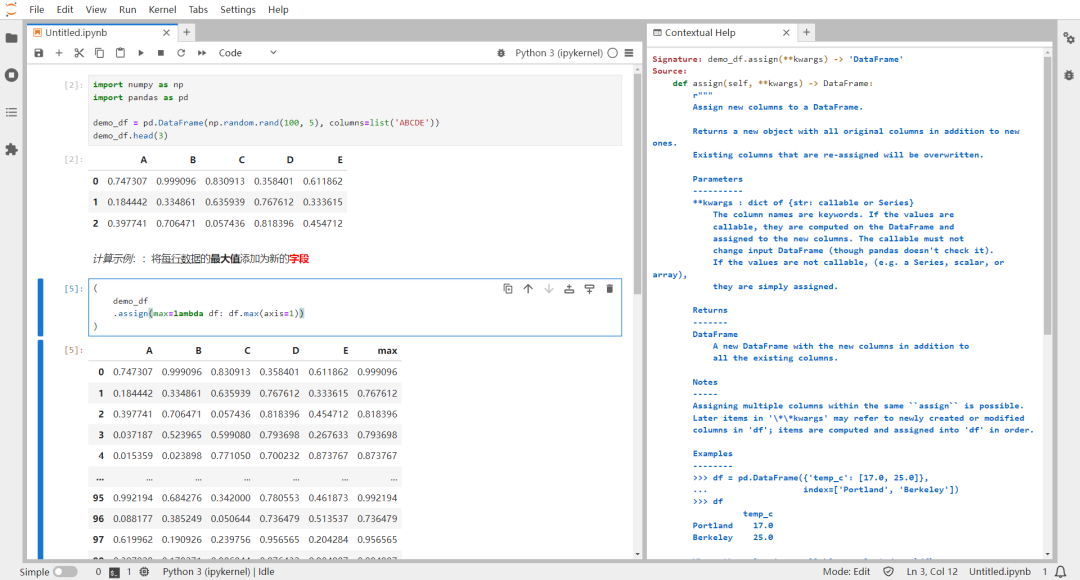The width and height of the screenshot is (1080, 580).
Task: Open the Extension Manager puzzle icon
Action: click(12, 149)
